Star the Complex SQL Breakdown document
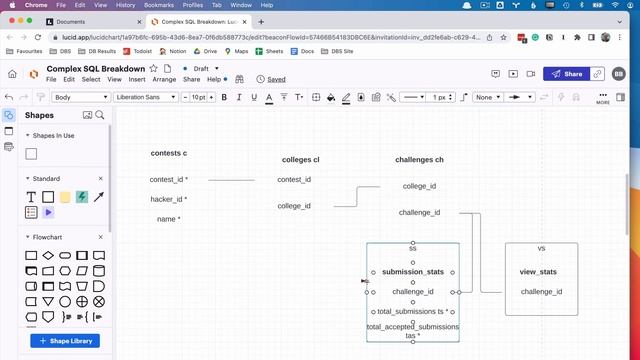 click(153, 69)
